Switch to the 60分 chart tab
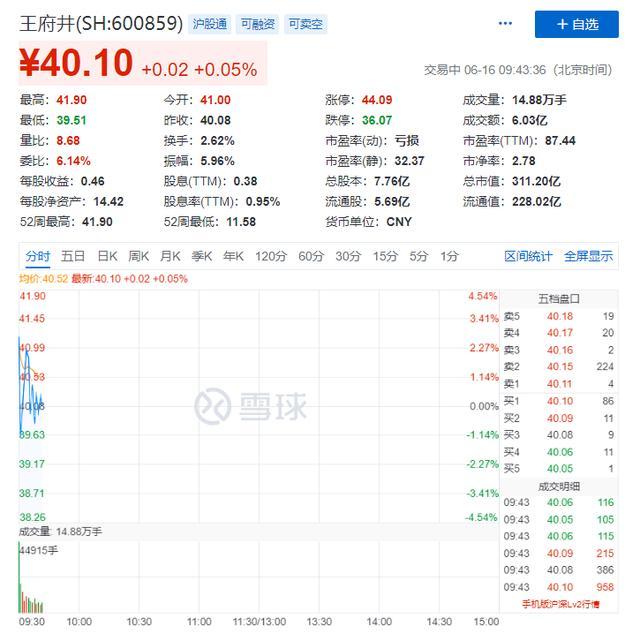 311,256
